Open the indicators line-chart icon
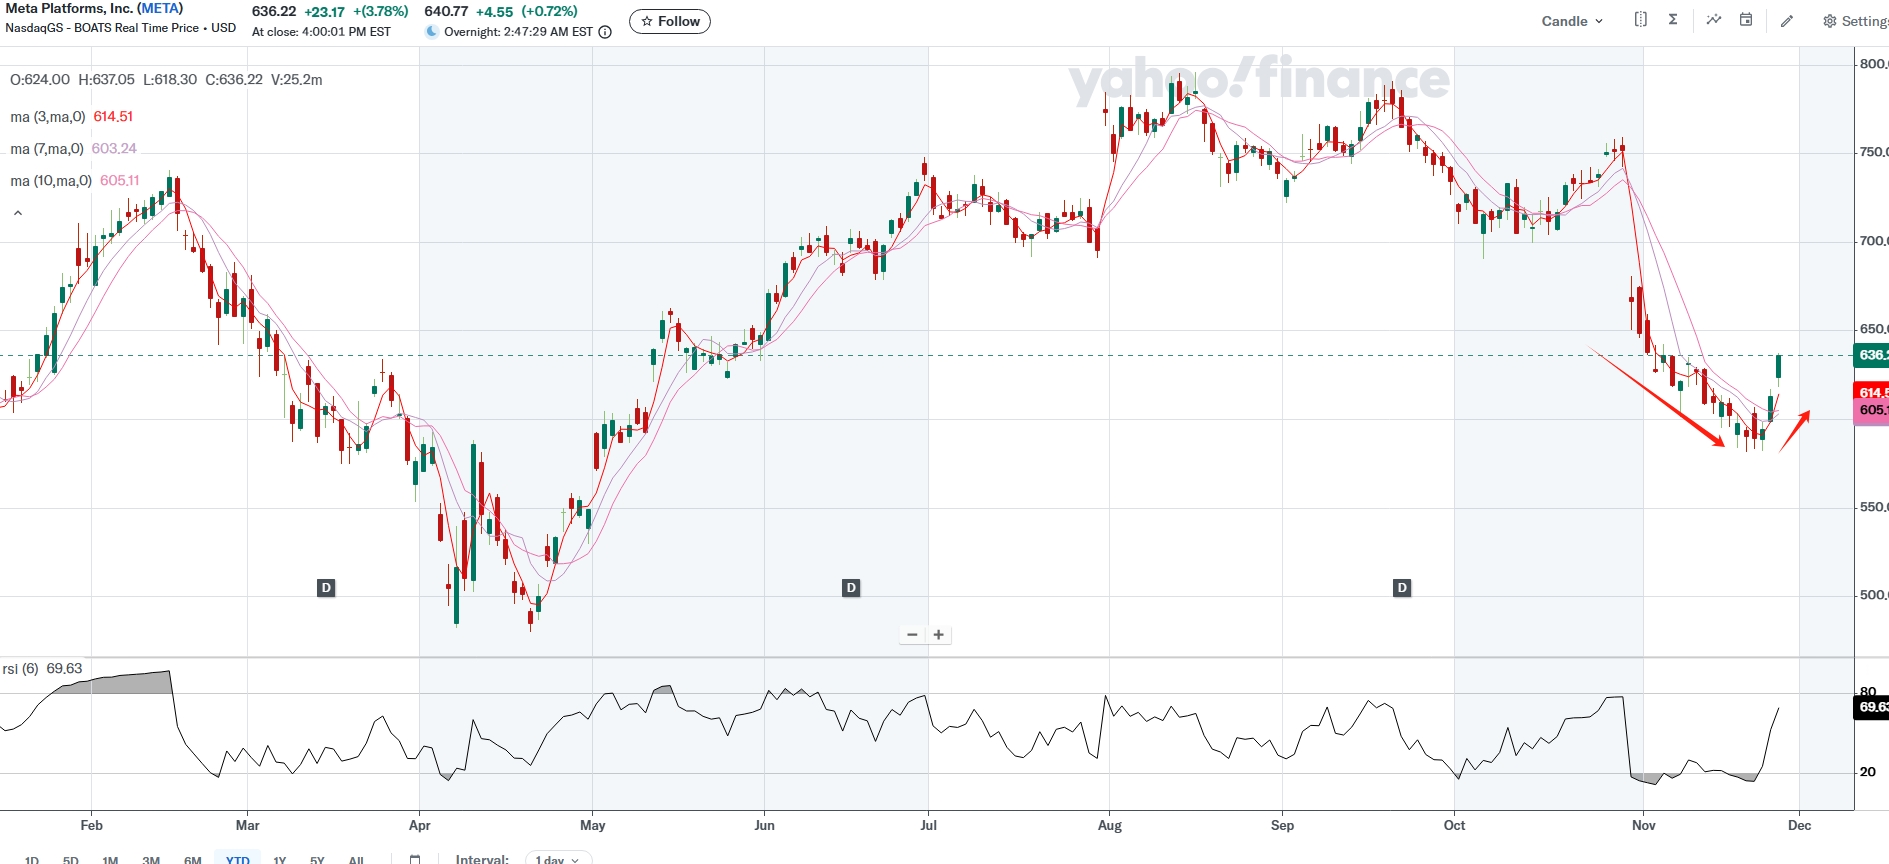The height and width of the screenshot is (864, 1889). point(1713,20)
